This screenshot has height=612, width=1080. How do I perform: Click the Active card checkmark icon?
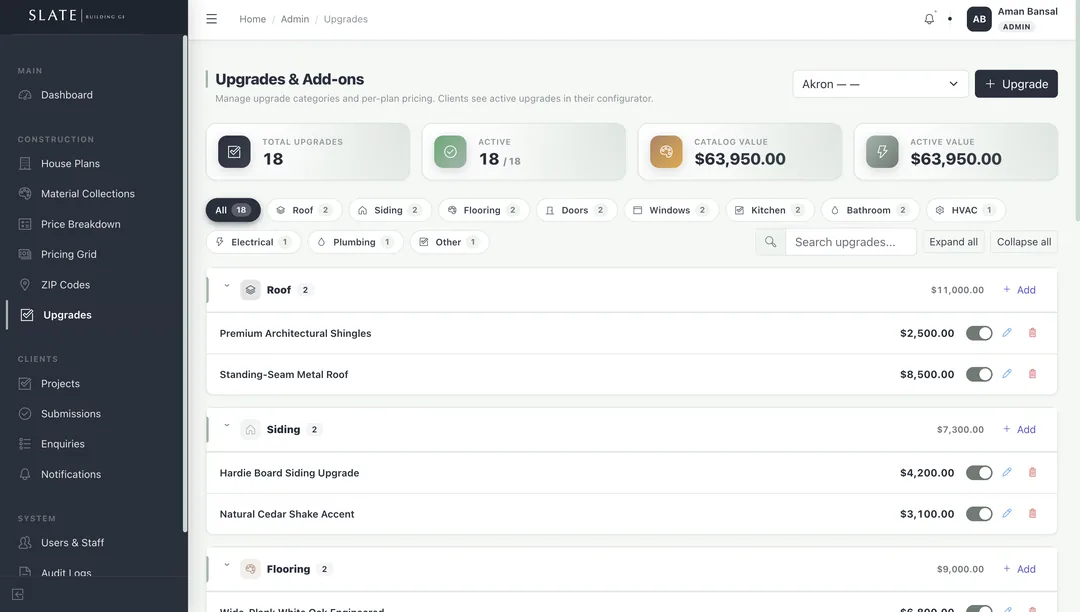tap(450, 151)
